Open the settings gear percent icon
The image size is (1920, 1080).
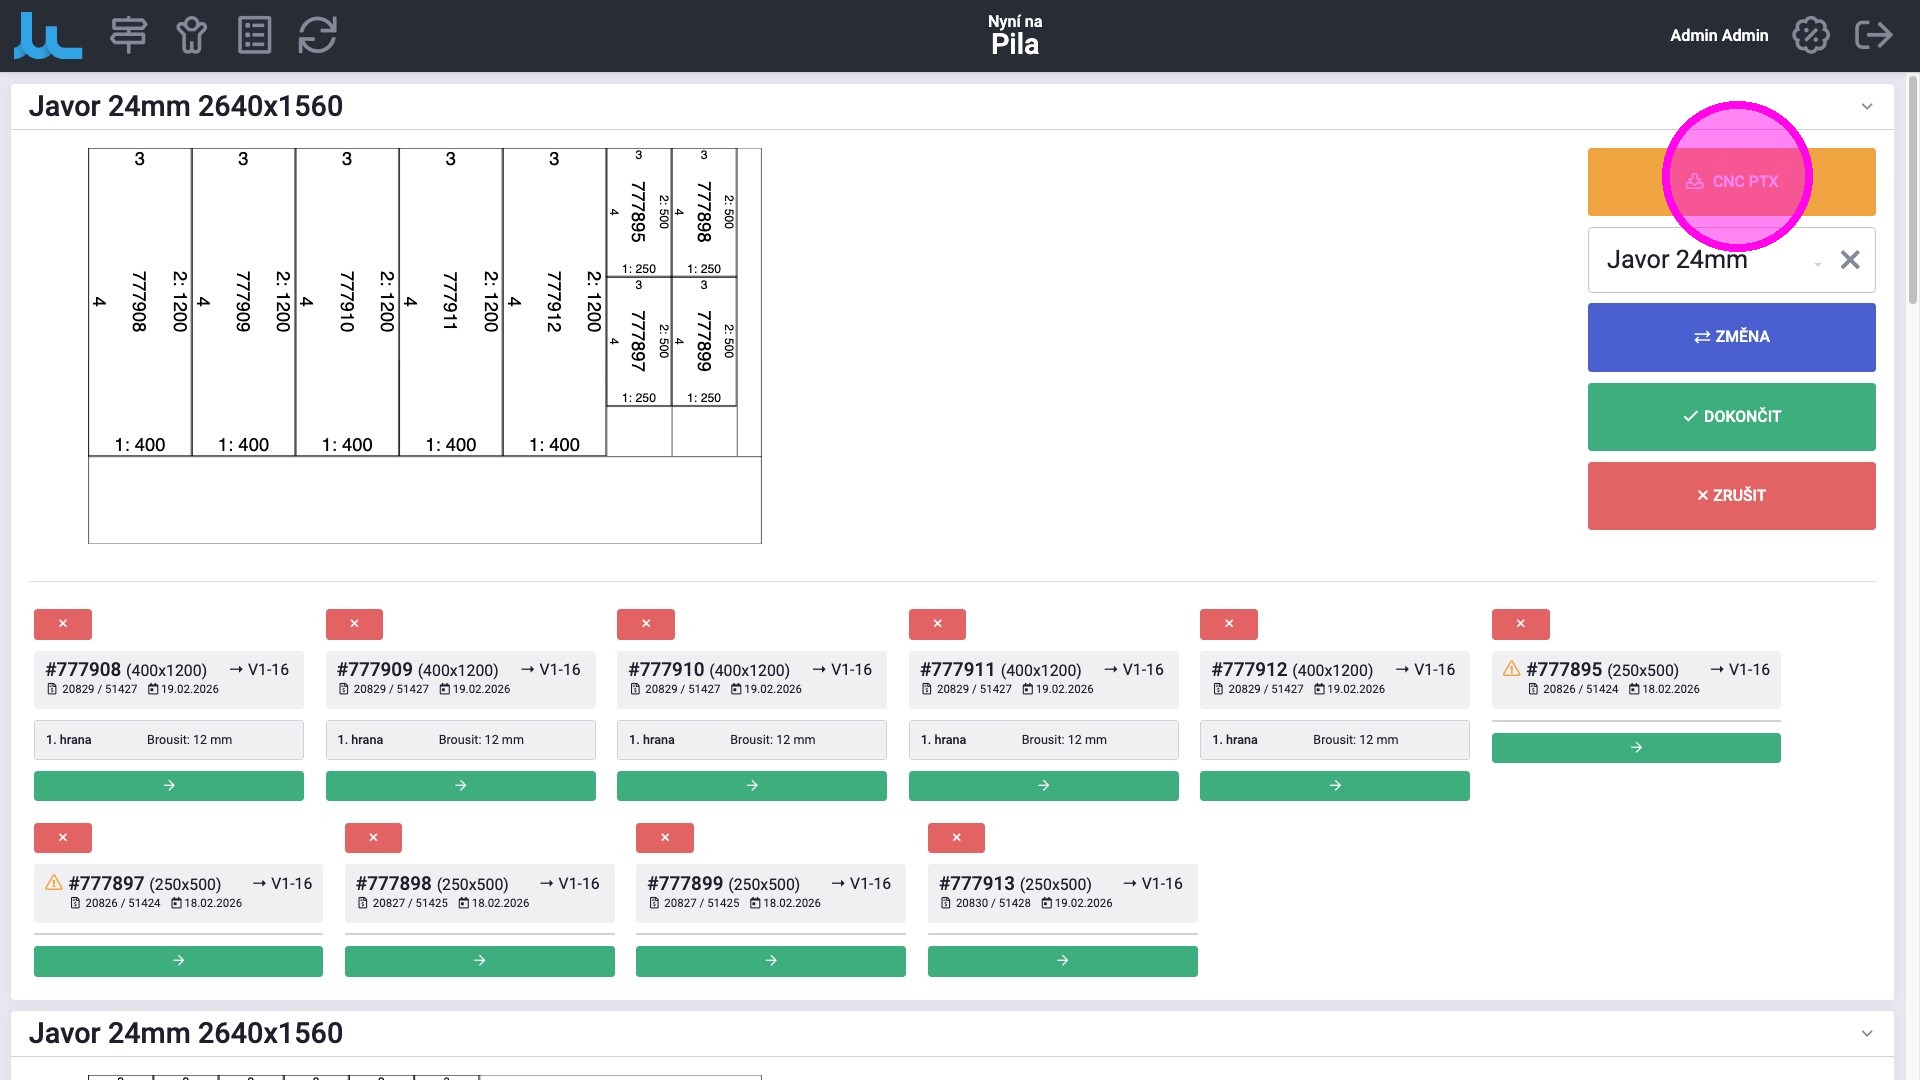pos(1810,35)
